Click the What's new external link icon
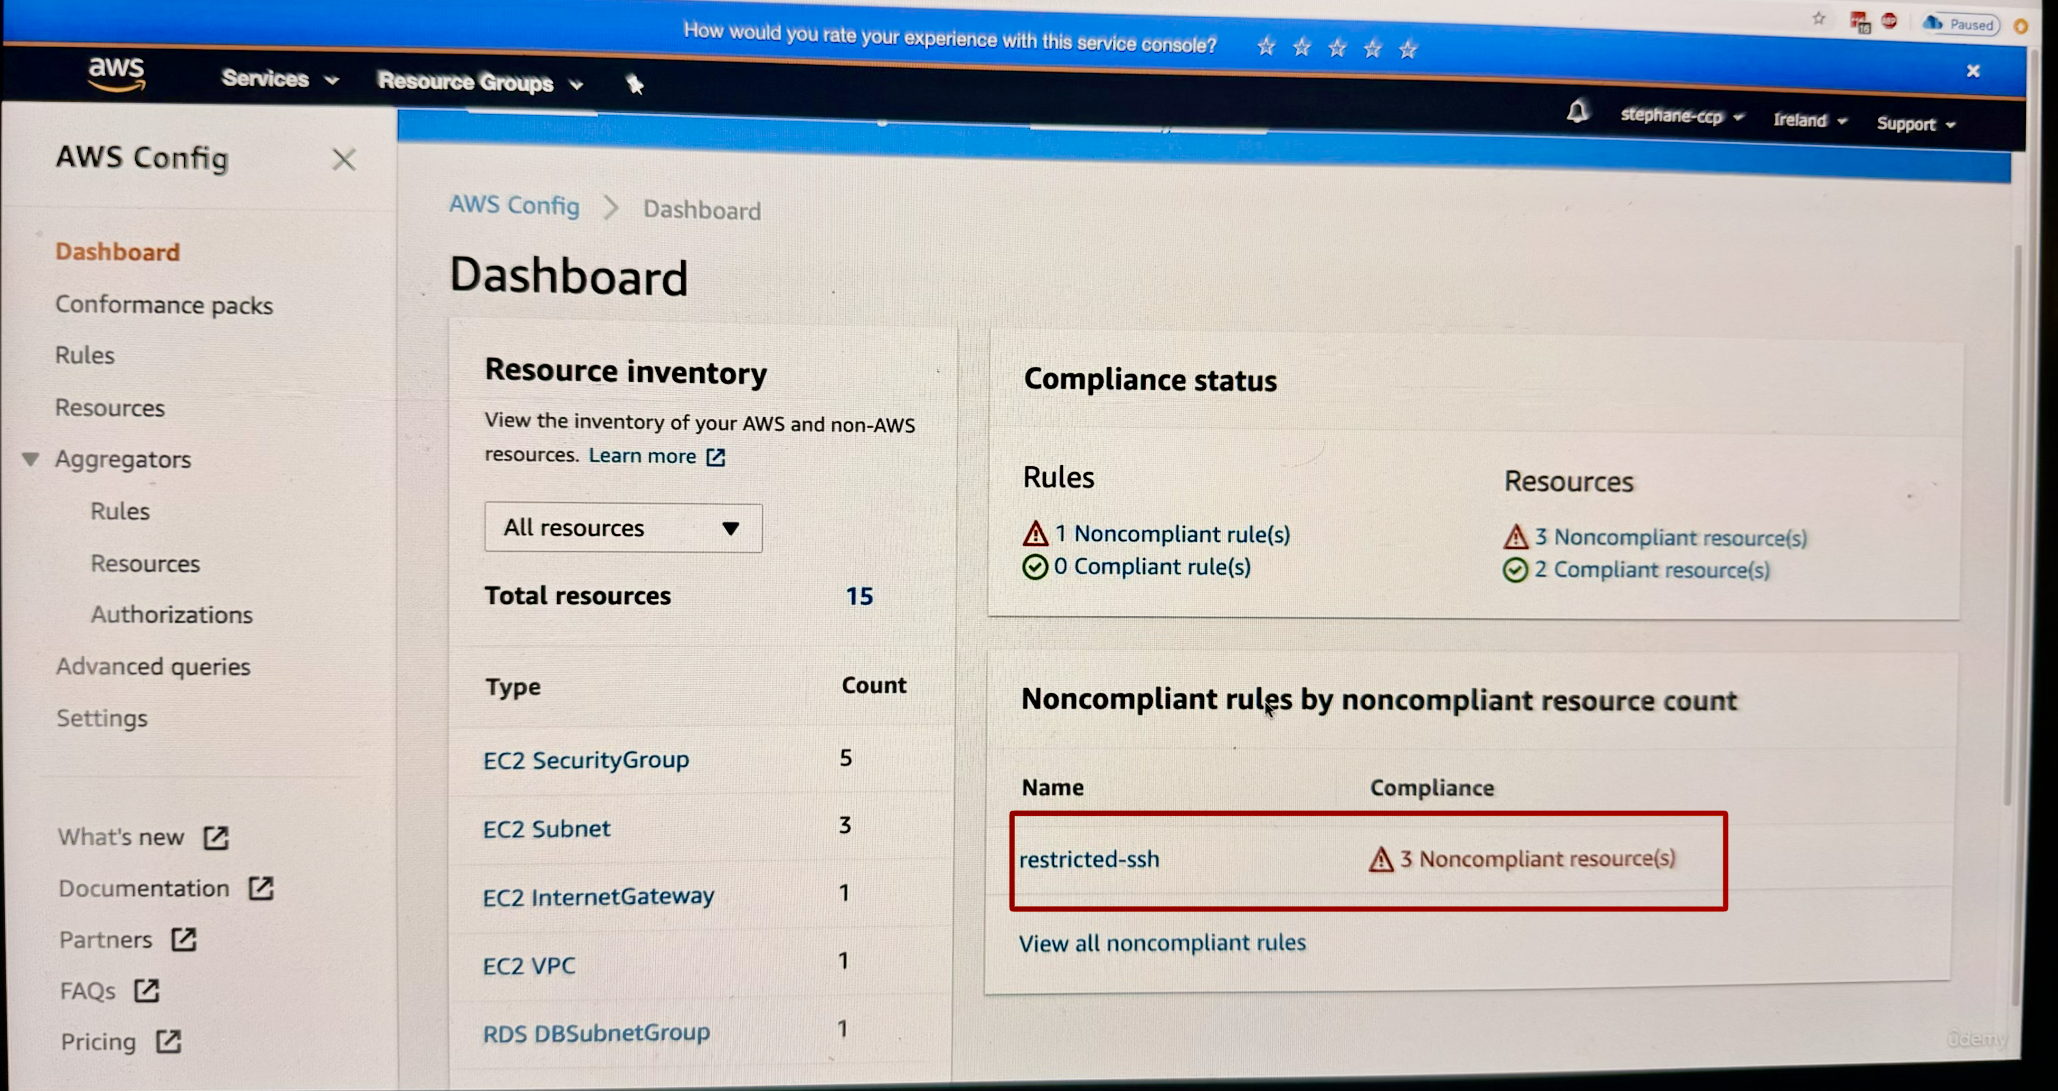Image resolution: width=2058 pixels, height=1091 pixels. click(x=216, y=837)
